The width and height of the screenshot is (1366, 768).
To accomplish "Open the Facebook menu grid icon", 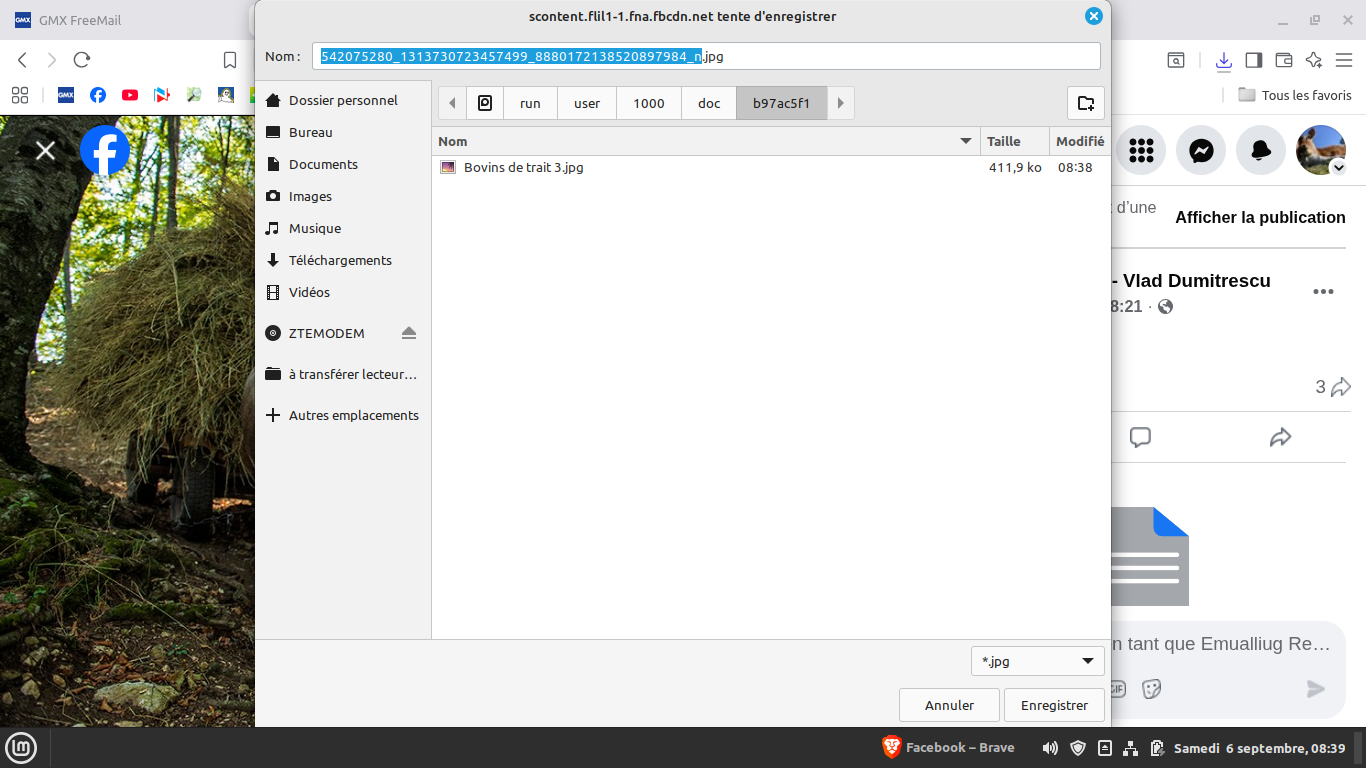I will click(1141, 150).
